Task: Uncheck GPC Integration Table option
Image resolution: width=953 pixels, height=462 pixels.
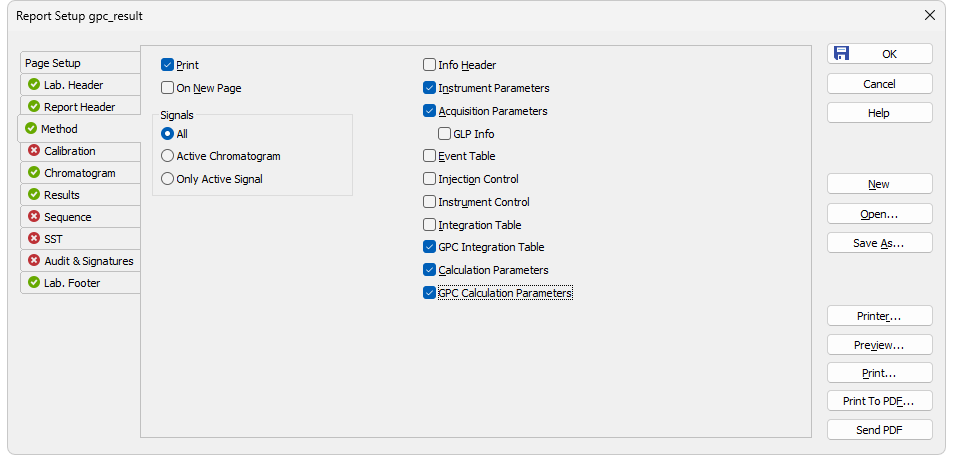Action: click(x=429, y=247)
